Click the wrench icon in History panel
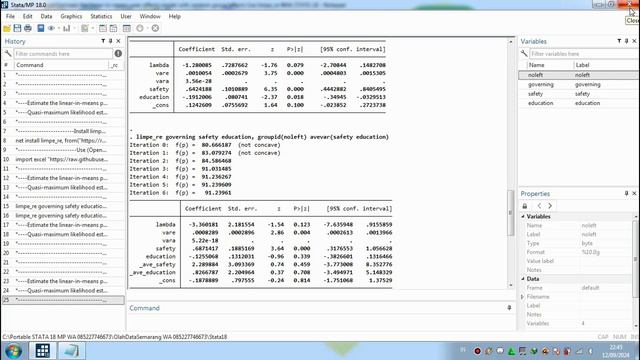The height and width of the screenshot is (360, 640). point(8,53)
